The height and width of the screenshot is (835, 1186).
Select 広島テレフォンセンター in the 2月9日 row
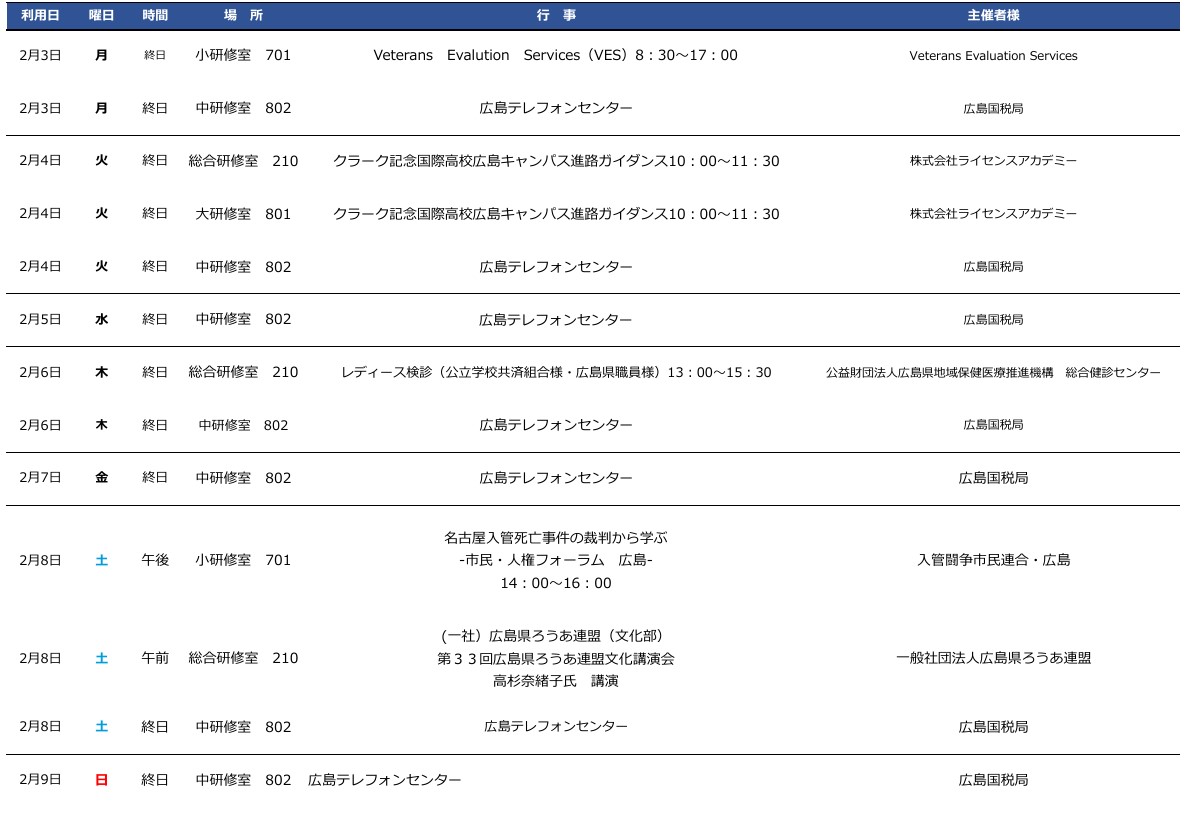coord(384,780)
